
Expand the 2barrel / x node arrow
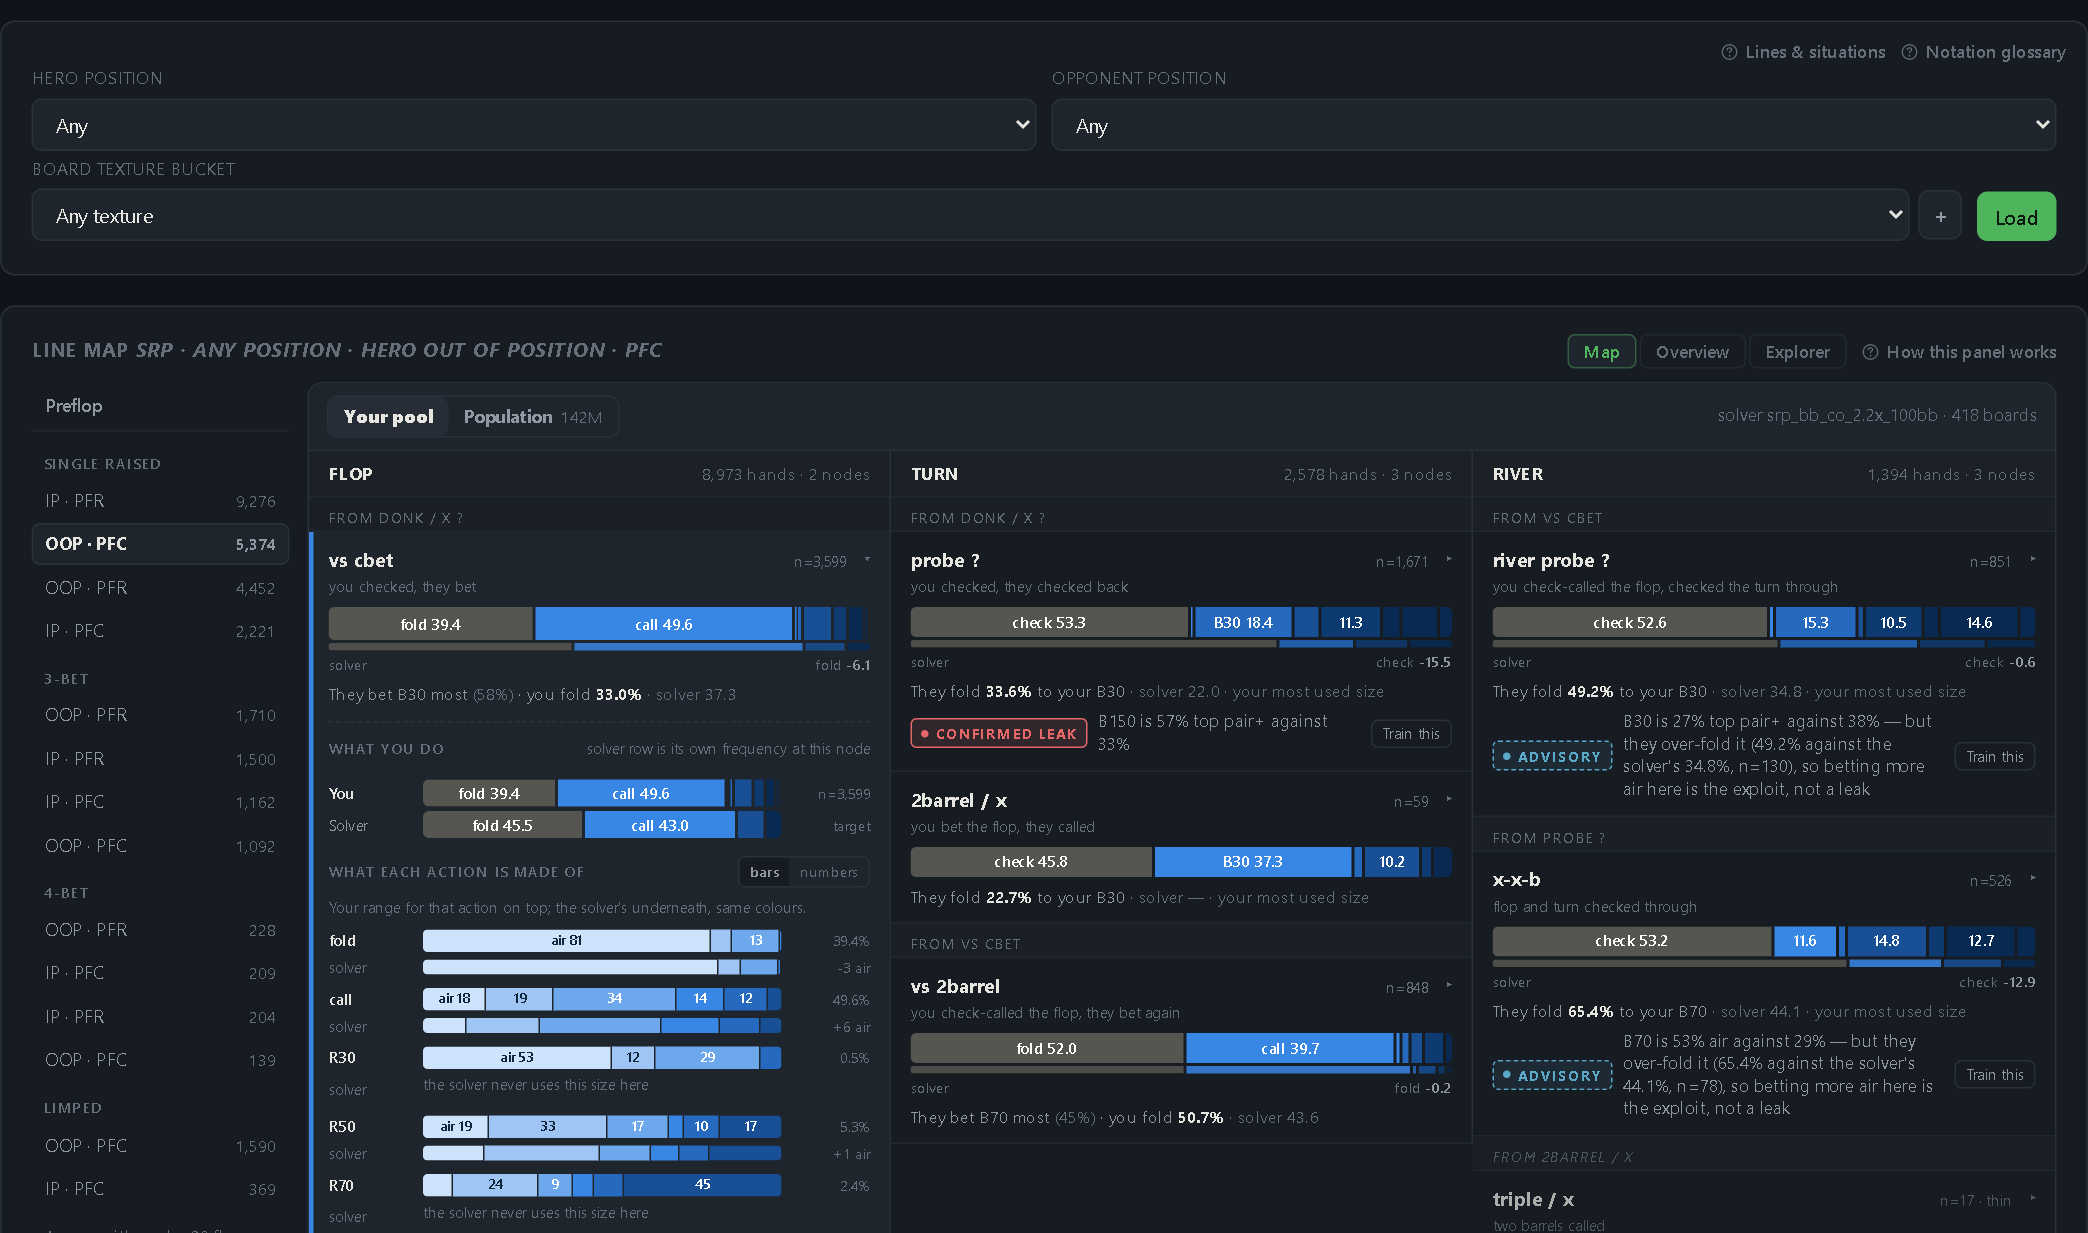pos(1449,800)
